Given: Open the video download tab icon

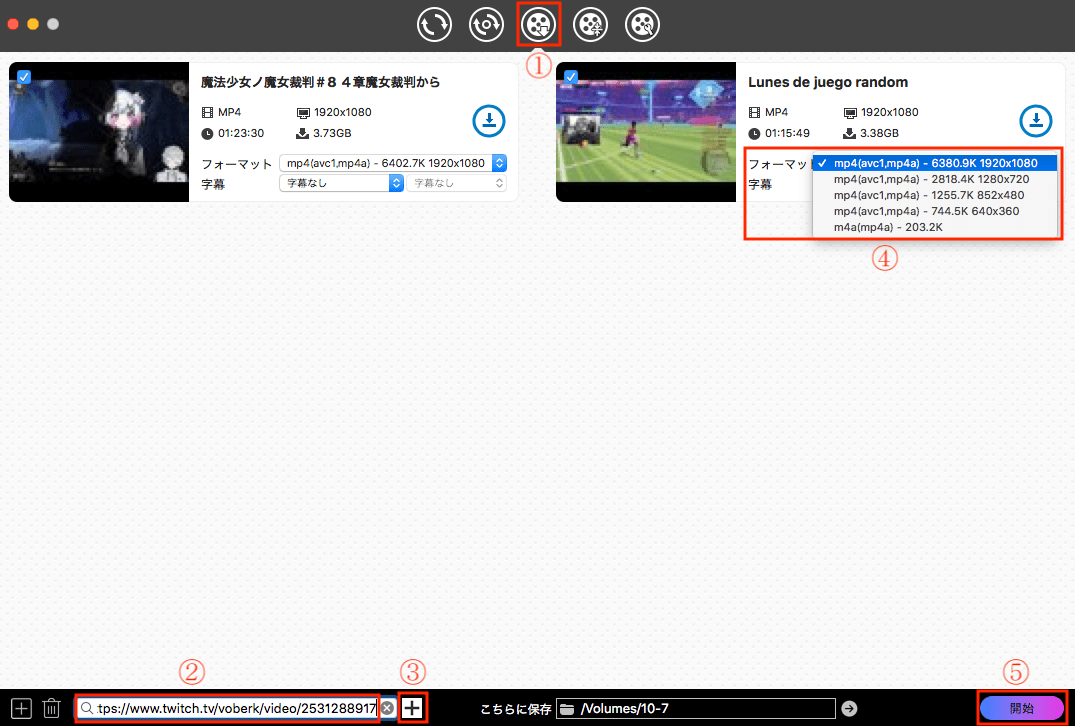Looking at the screenshot, I should tap(539, 24).
